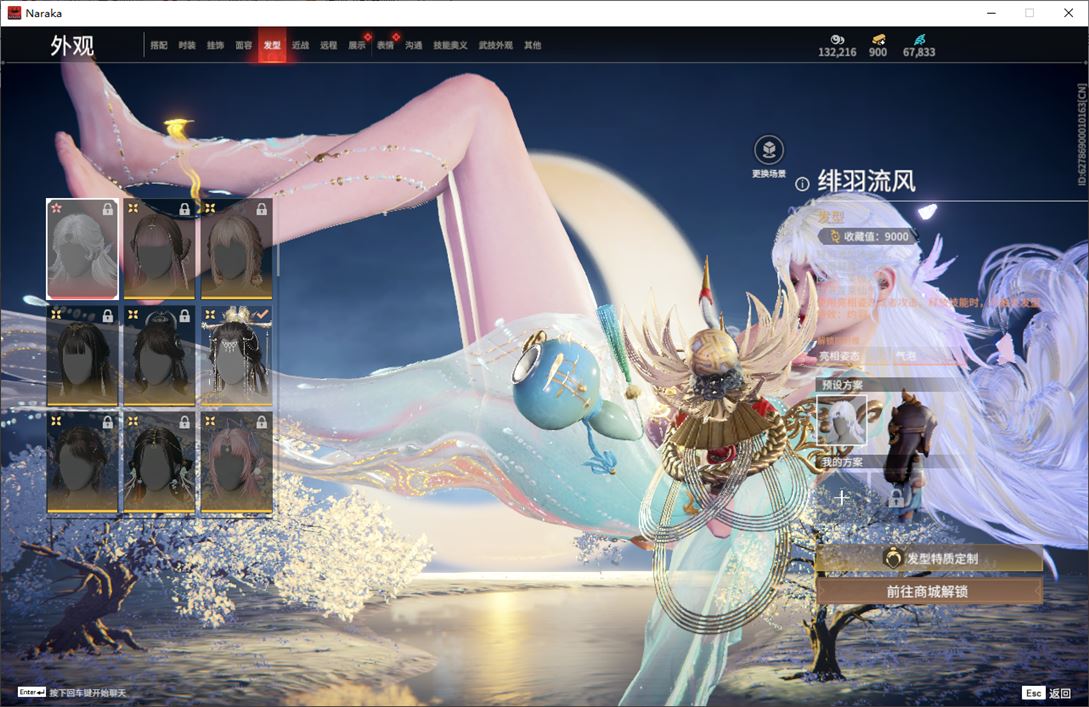Click the 132,216 currency amount

click(837, 52)
